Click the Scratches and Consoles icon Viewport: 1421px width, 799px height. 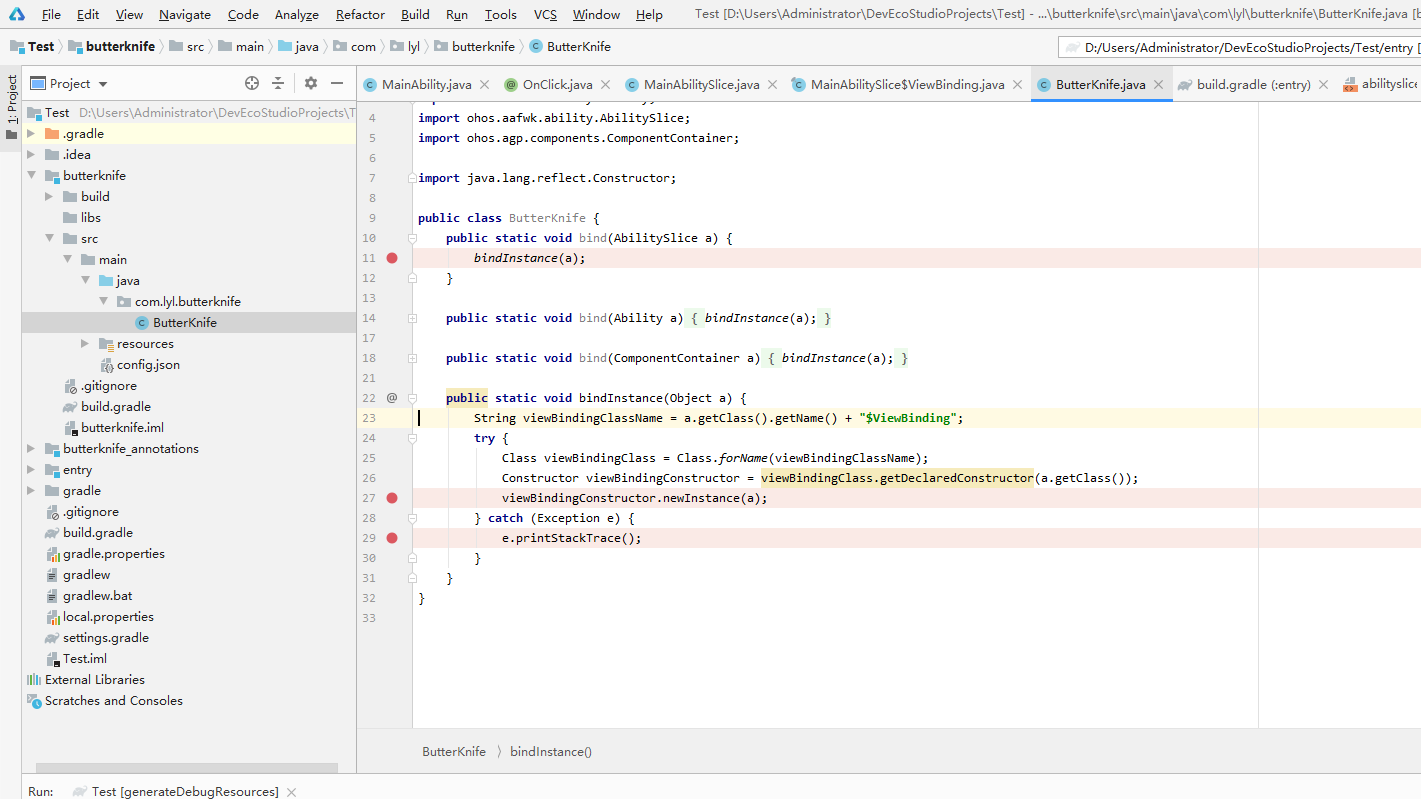point(34,701)
